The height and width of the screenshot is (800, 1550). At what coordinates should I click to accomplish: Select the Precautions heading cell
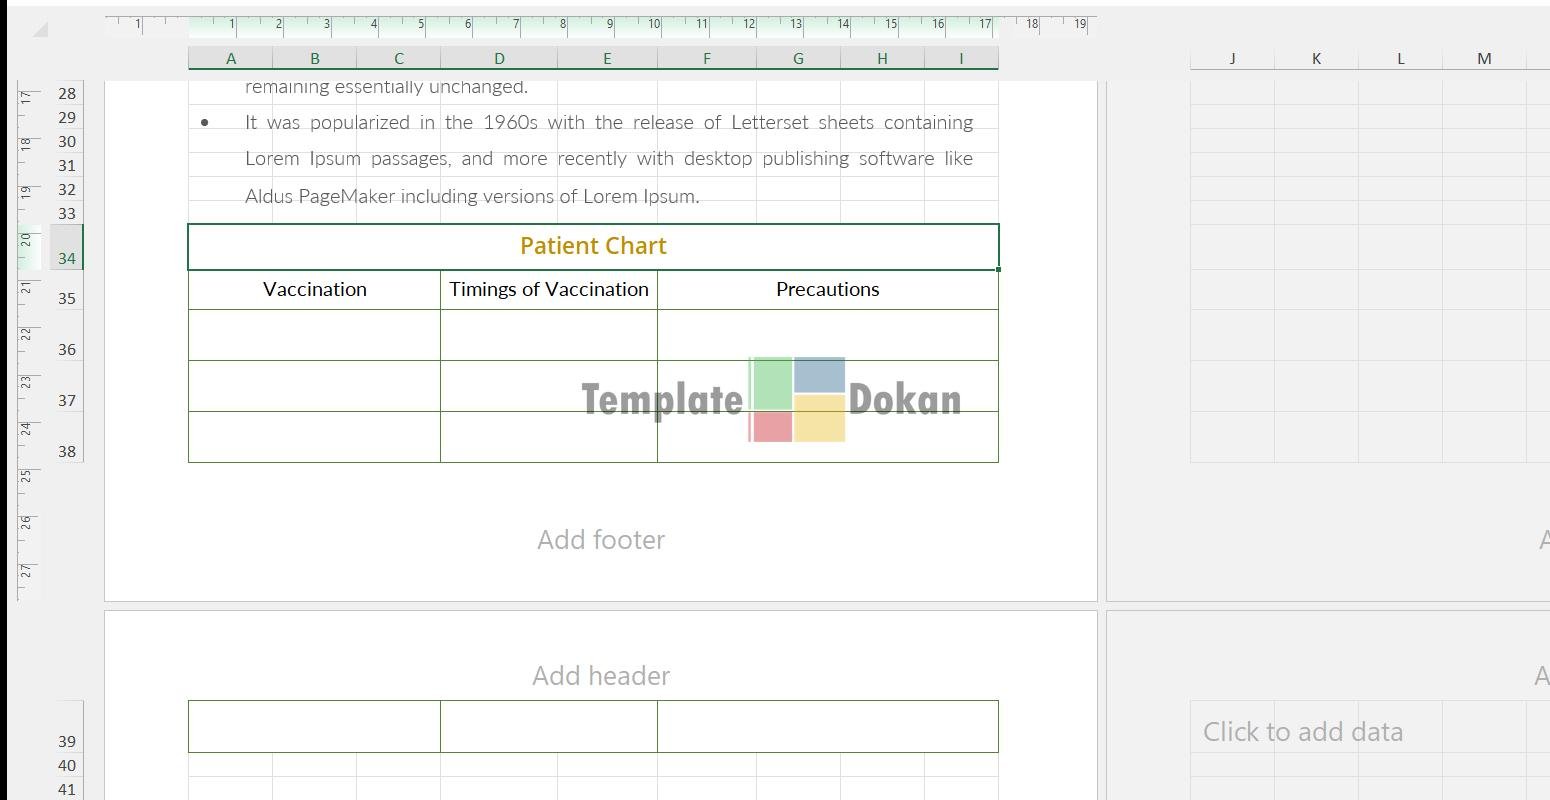[827, 290]
